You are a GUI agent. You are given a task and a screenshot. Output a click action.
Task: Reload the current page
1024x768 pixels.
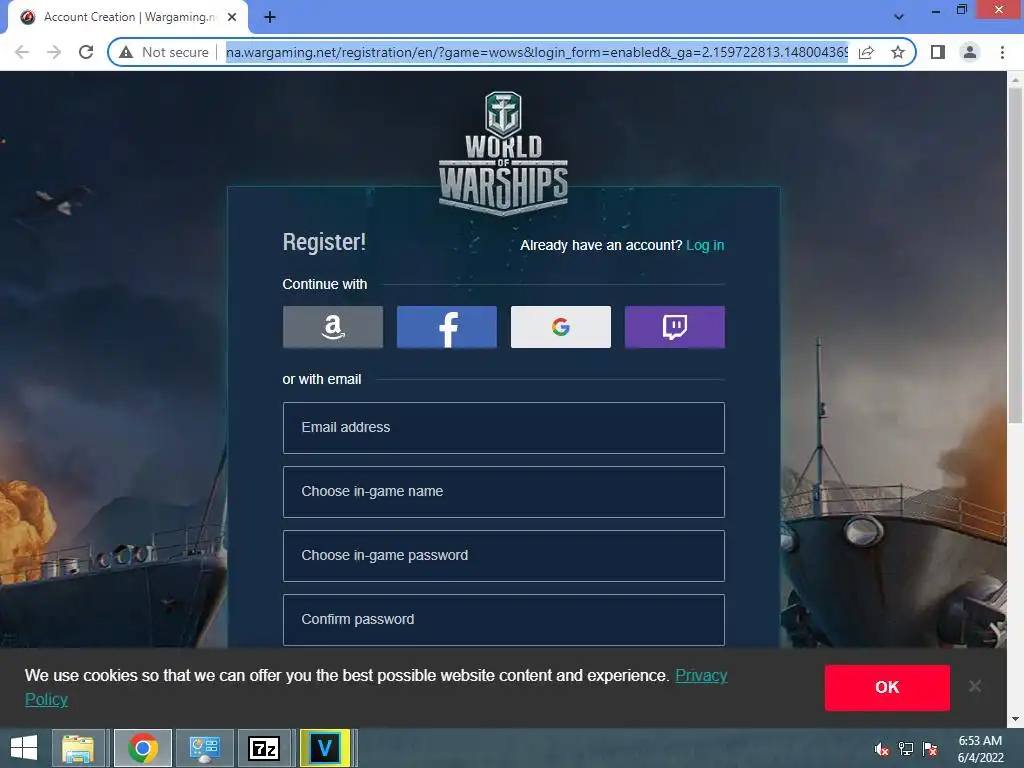coord(86,52)
